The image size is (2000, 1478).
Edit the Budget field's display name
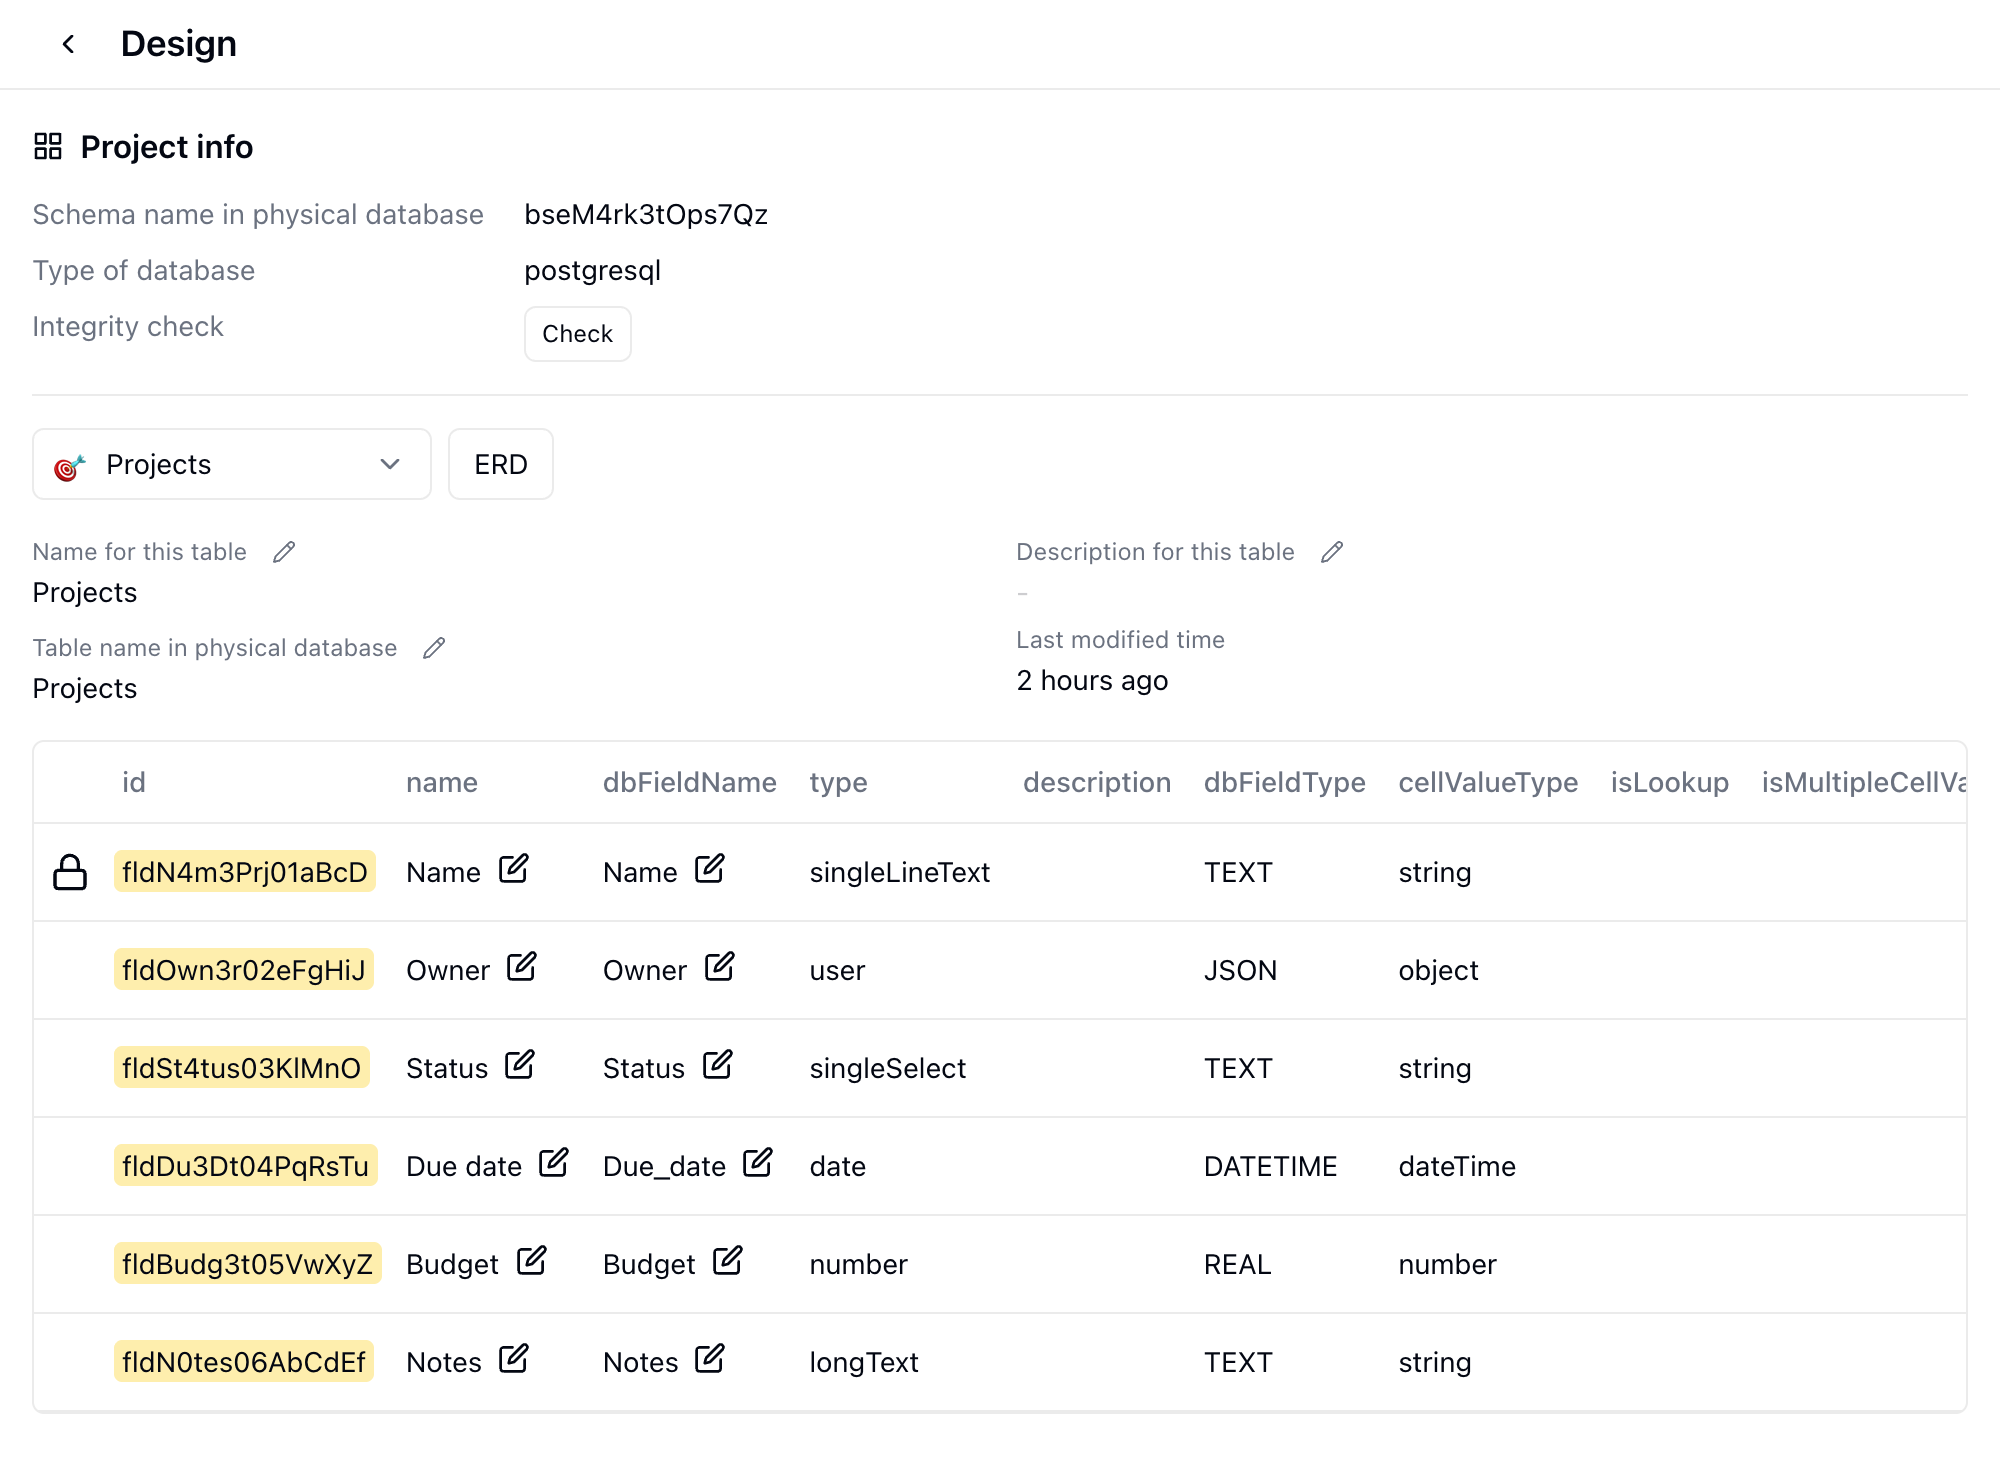[531, 1261]
